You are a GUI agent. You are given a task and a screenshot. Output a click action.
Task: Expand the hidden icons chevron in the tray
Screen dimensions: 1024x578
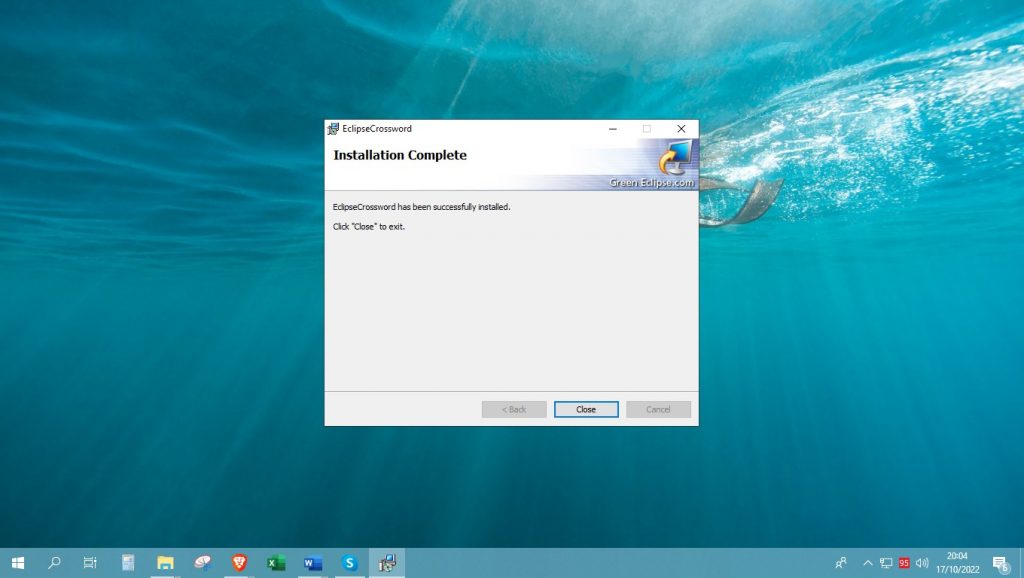coord(866,563)
